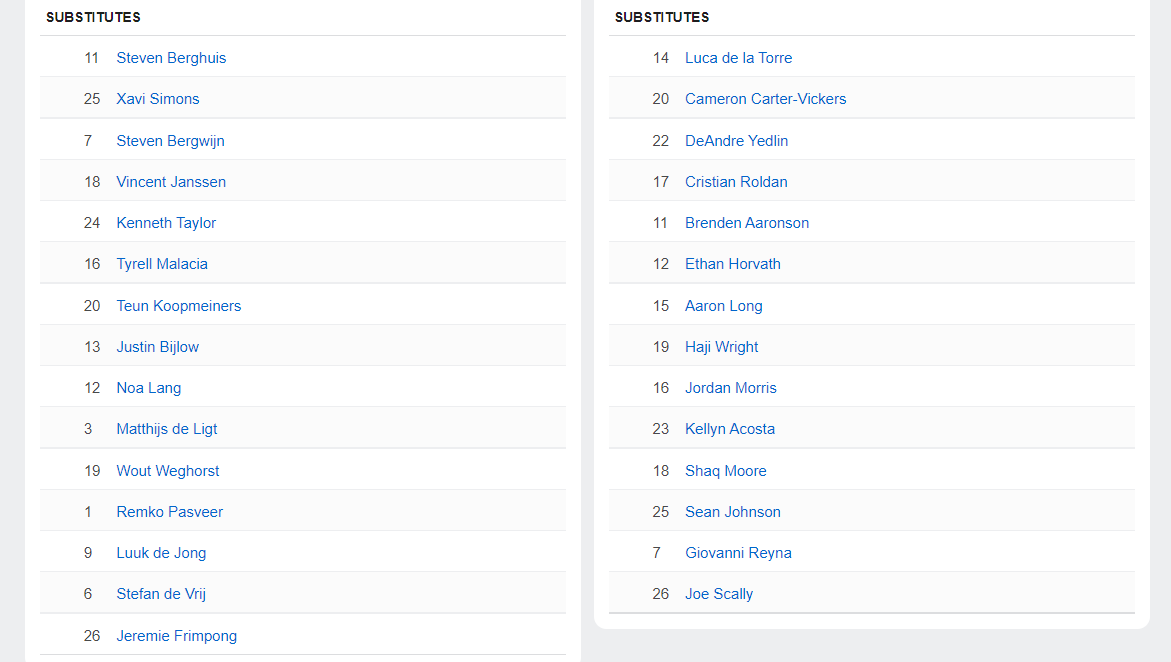
Task: Open Vincent Janssen's profile
Action: pos(171,182)
